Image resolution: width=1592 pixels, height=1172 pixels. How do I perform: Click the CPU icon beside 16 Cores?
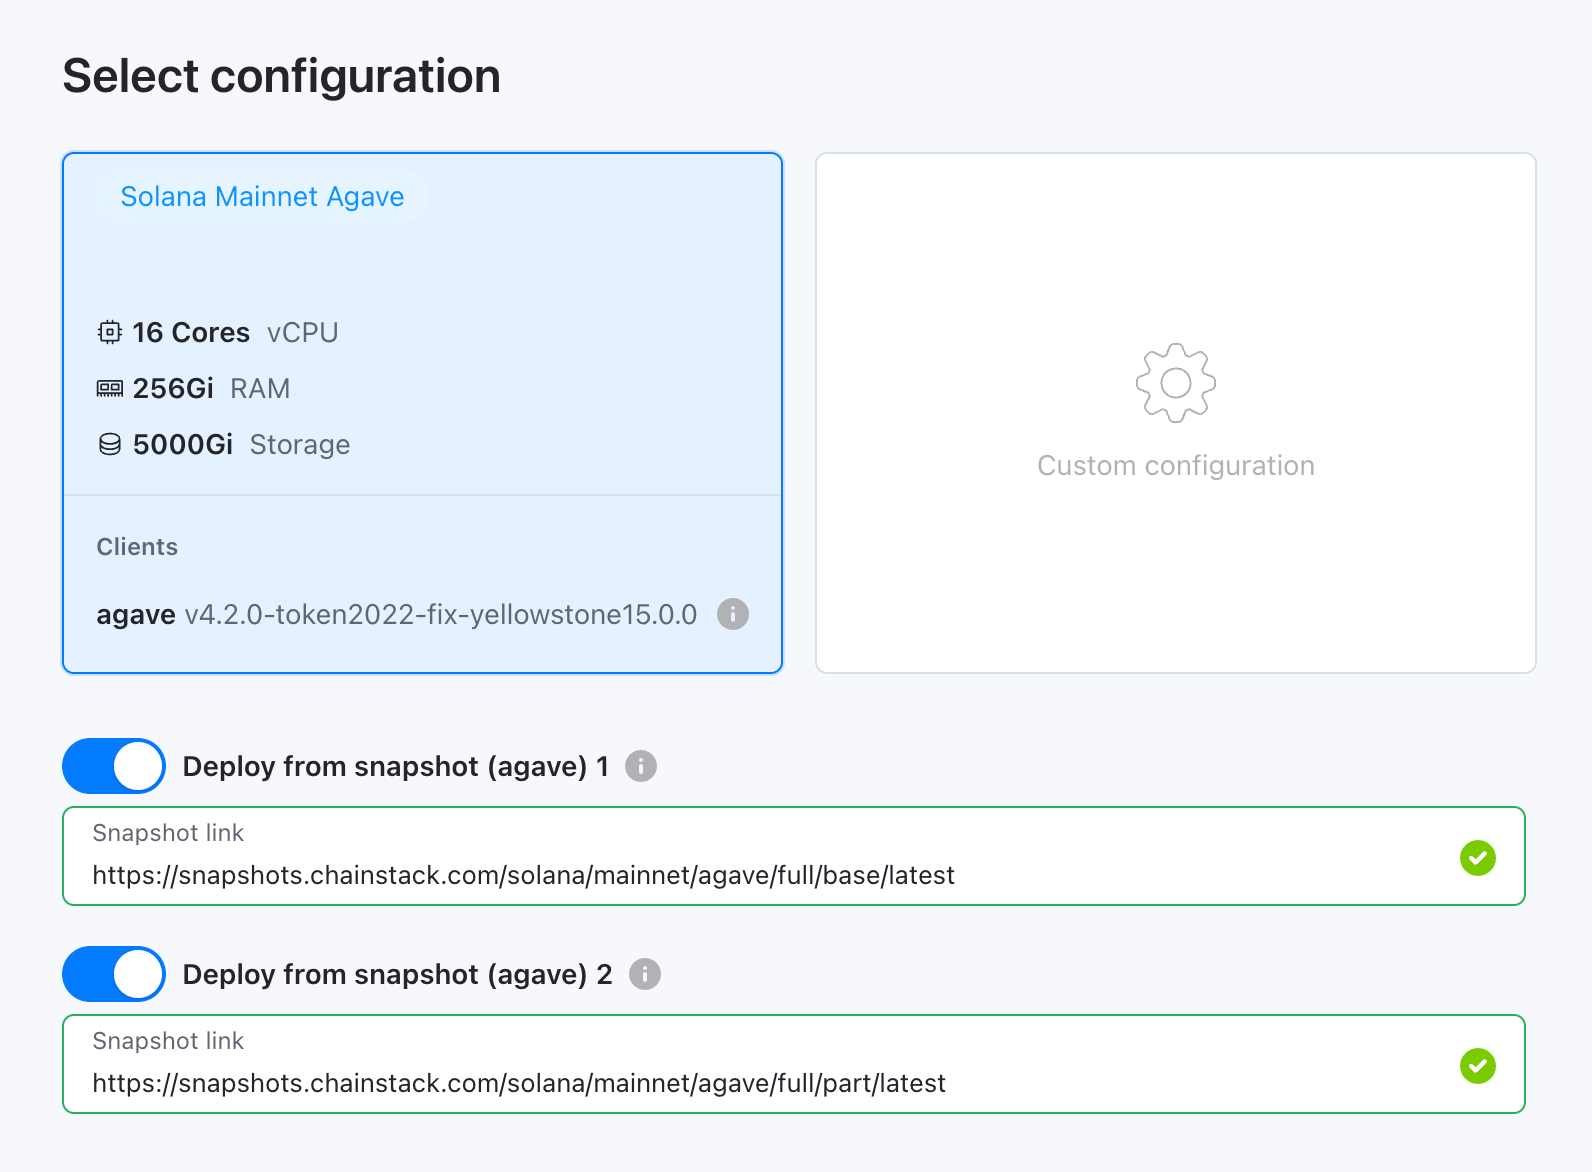(110, 332)
